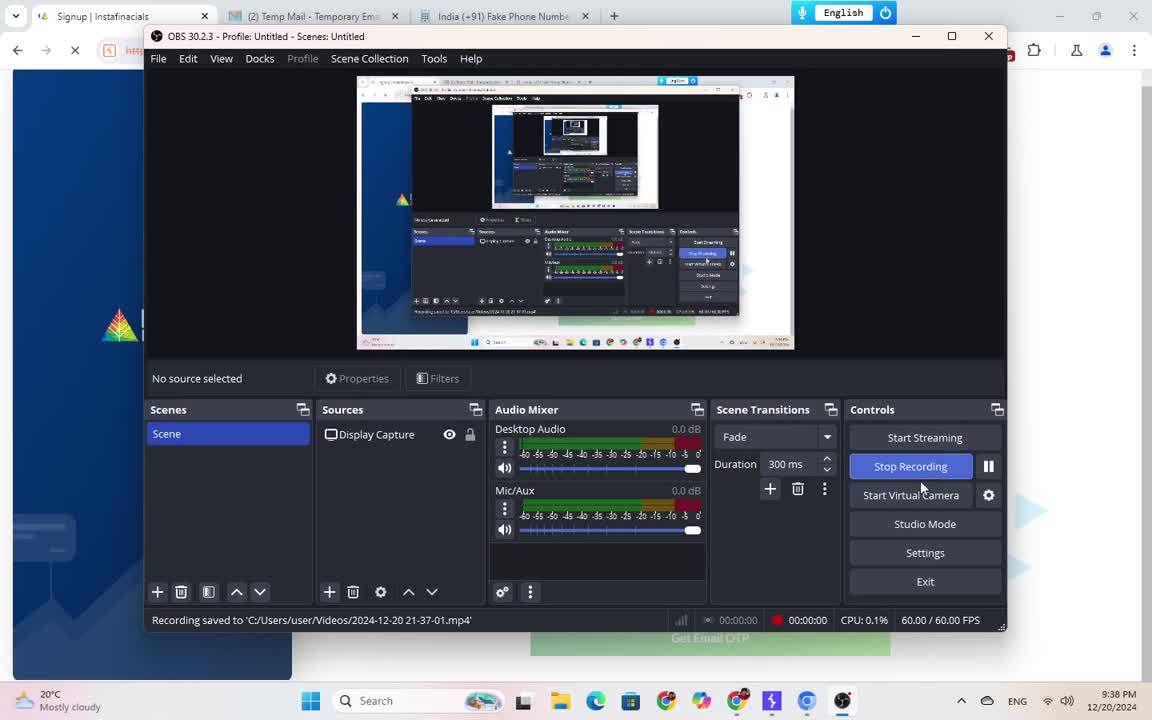Click Start Streaming button
1152x720 pixels.
(x=925, y=438)
